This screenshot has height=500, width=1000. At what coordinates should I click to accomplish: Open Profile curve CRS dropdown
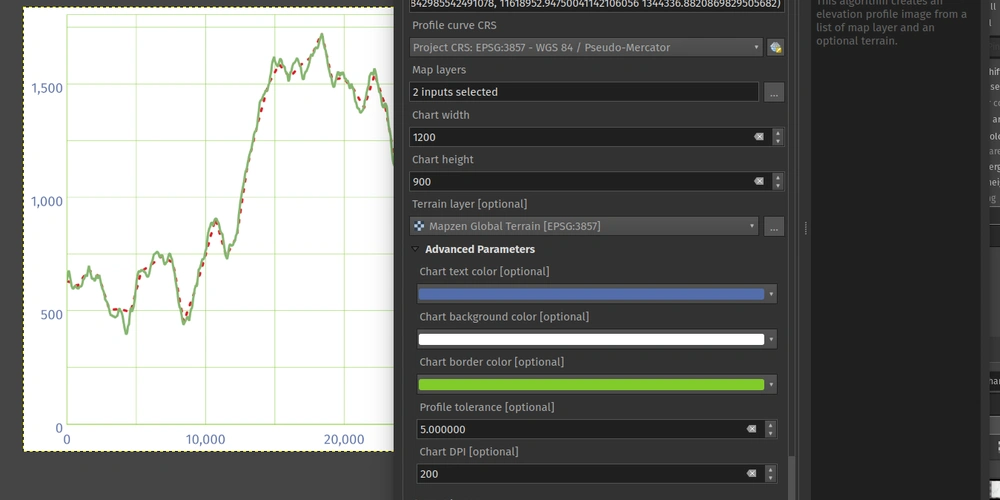point(585,47)
